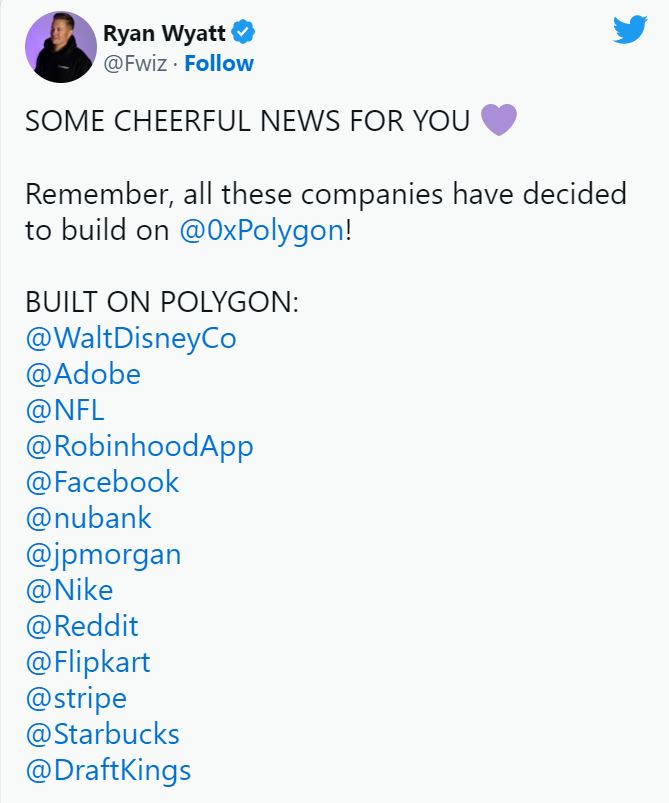Click the @jpmorgan mention link
Screen dimensions: 669x803
click(103, 554)
